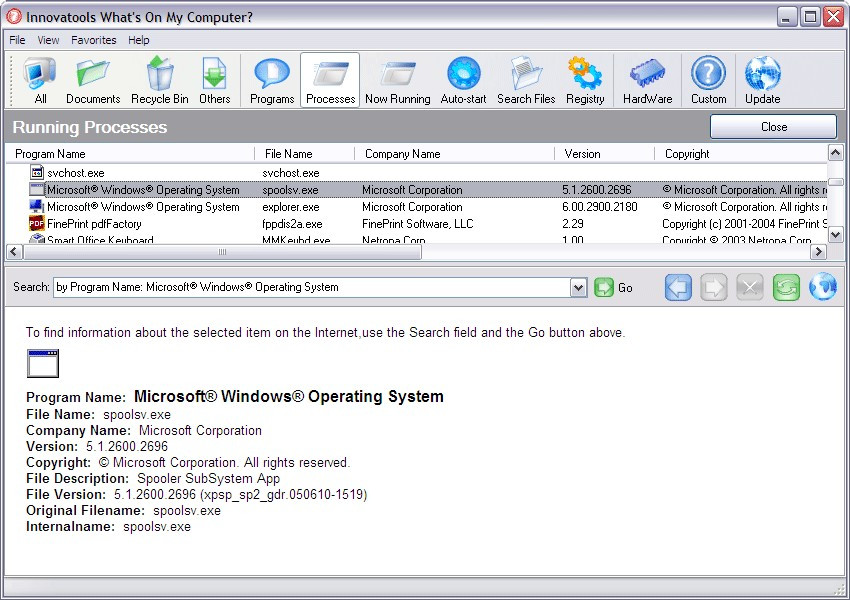Click version 6.00.2900.2180 cell
This screenshot has width=850, height=600.
pos(600,207)
